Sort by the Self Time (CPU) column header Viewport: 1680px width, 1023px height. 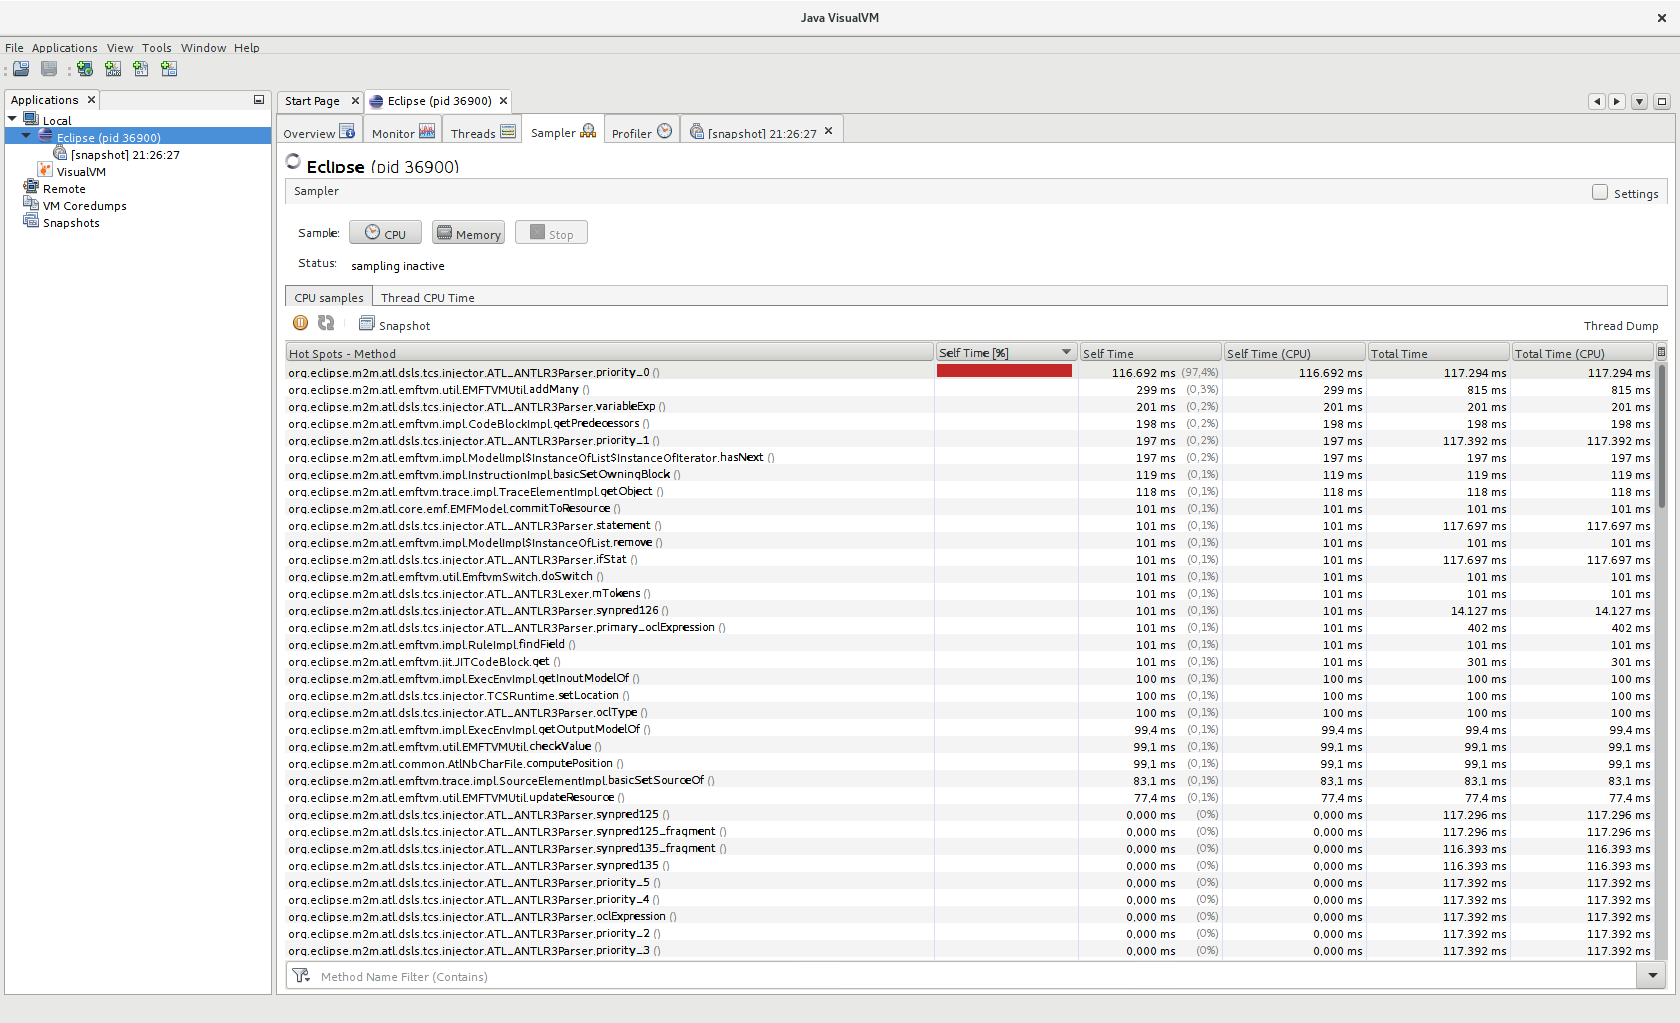coord(1294,353)
